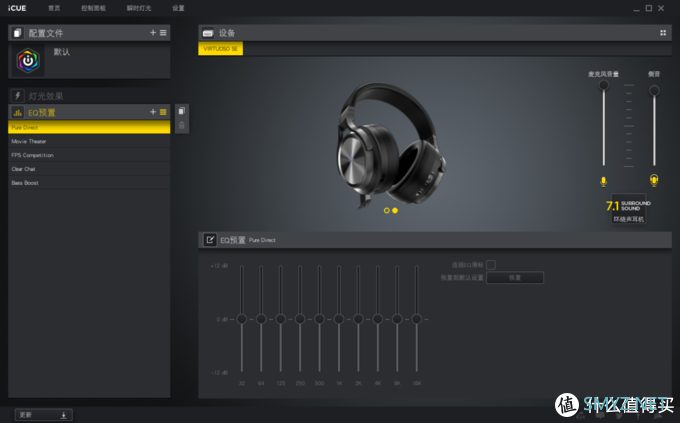Open the Settings menu in top bar
Viewport: 680px width, 423px height.
(x=178, y=8)
